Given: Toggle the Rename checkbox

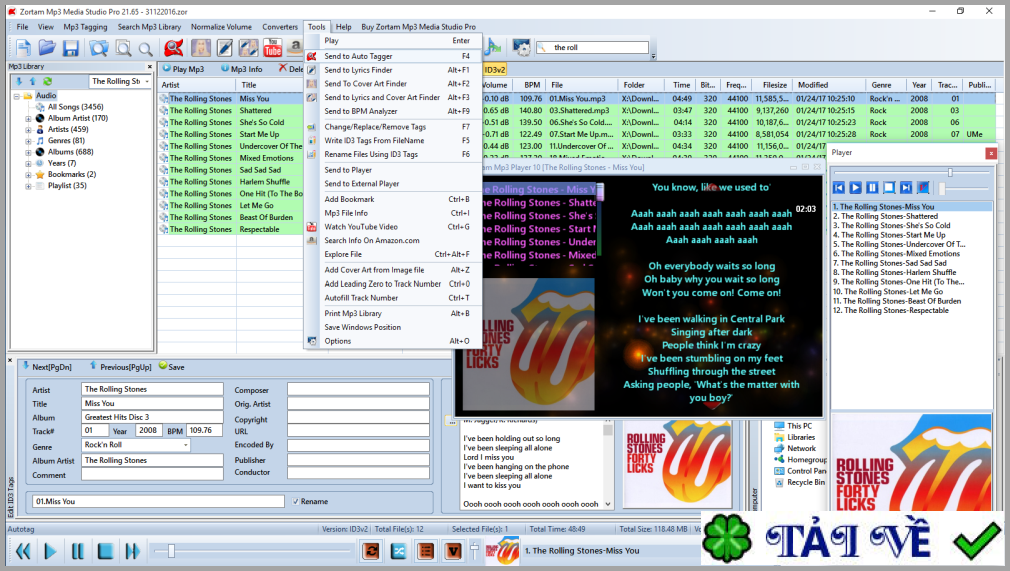Looking at the screenshot, I should pyautogui.click(x=296, y=501).
